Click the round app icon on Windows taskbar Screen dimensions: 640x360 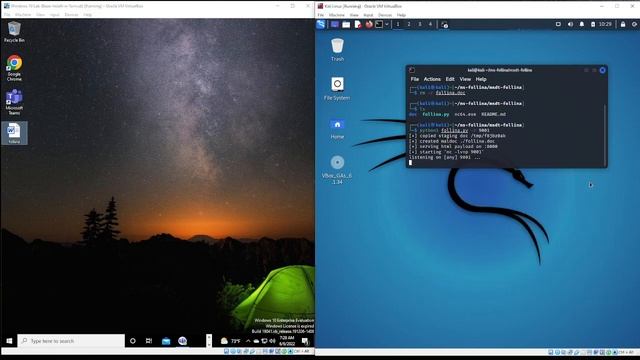(x=182, y=341)
